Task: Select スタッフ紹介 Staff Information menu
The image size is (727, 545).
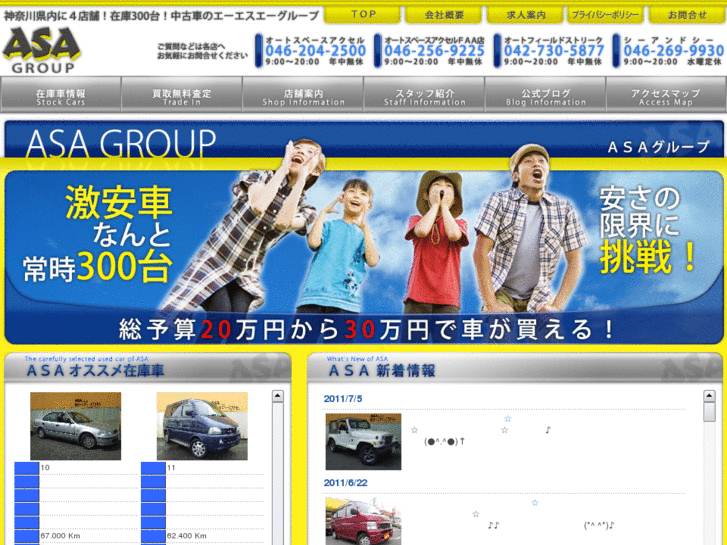Action: [x=424, y=95]
